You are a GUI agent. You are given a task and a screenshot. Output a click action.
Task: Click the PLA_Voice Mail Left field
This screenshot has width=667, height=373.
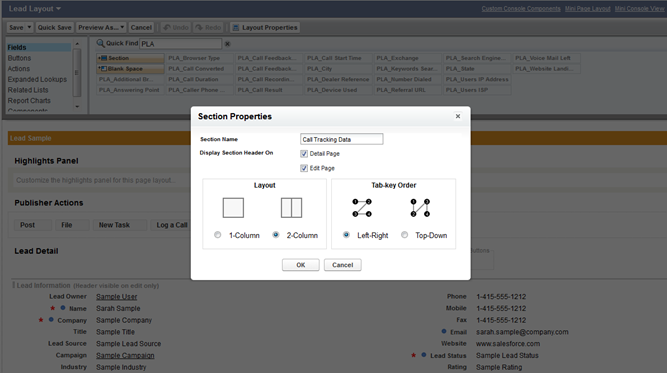[547, 58]
